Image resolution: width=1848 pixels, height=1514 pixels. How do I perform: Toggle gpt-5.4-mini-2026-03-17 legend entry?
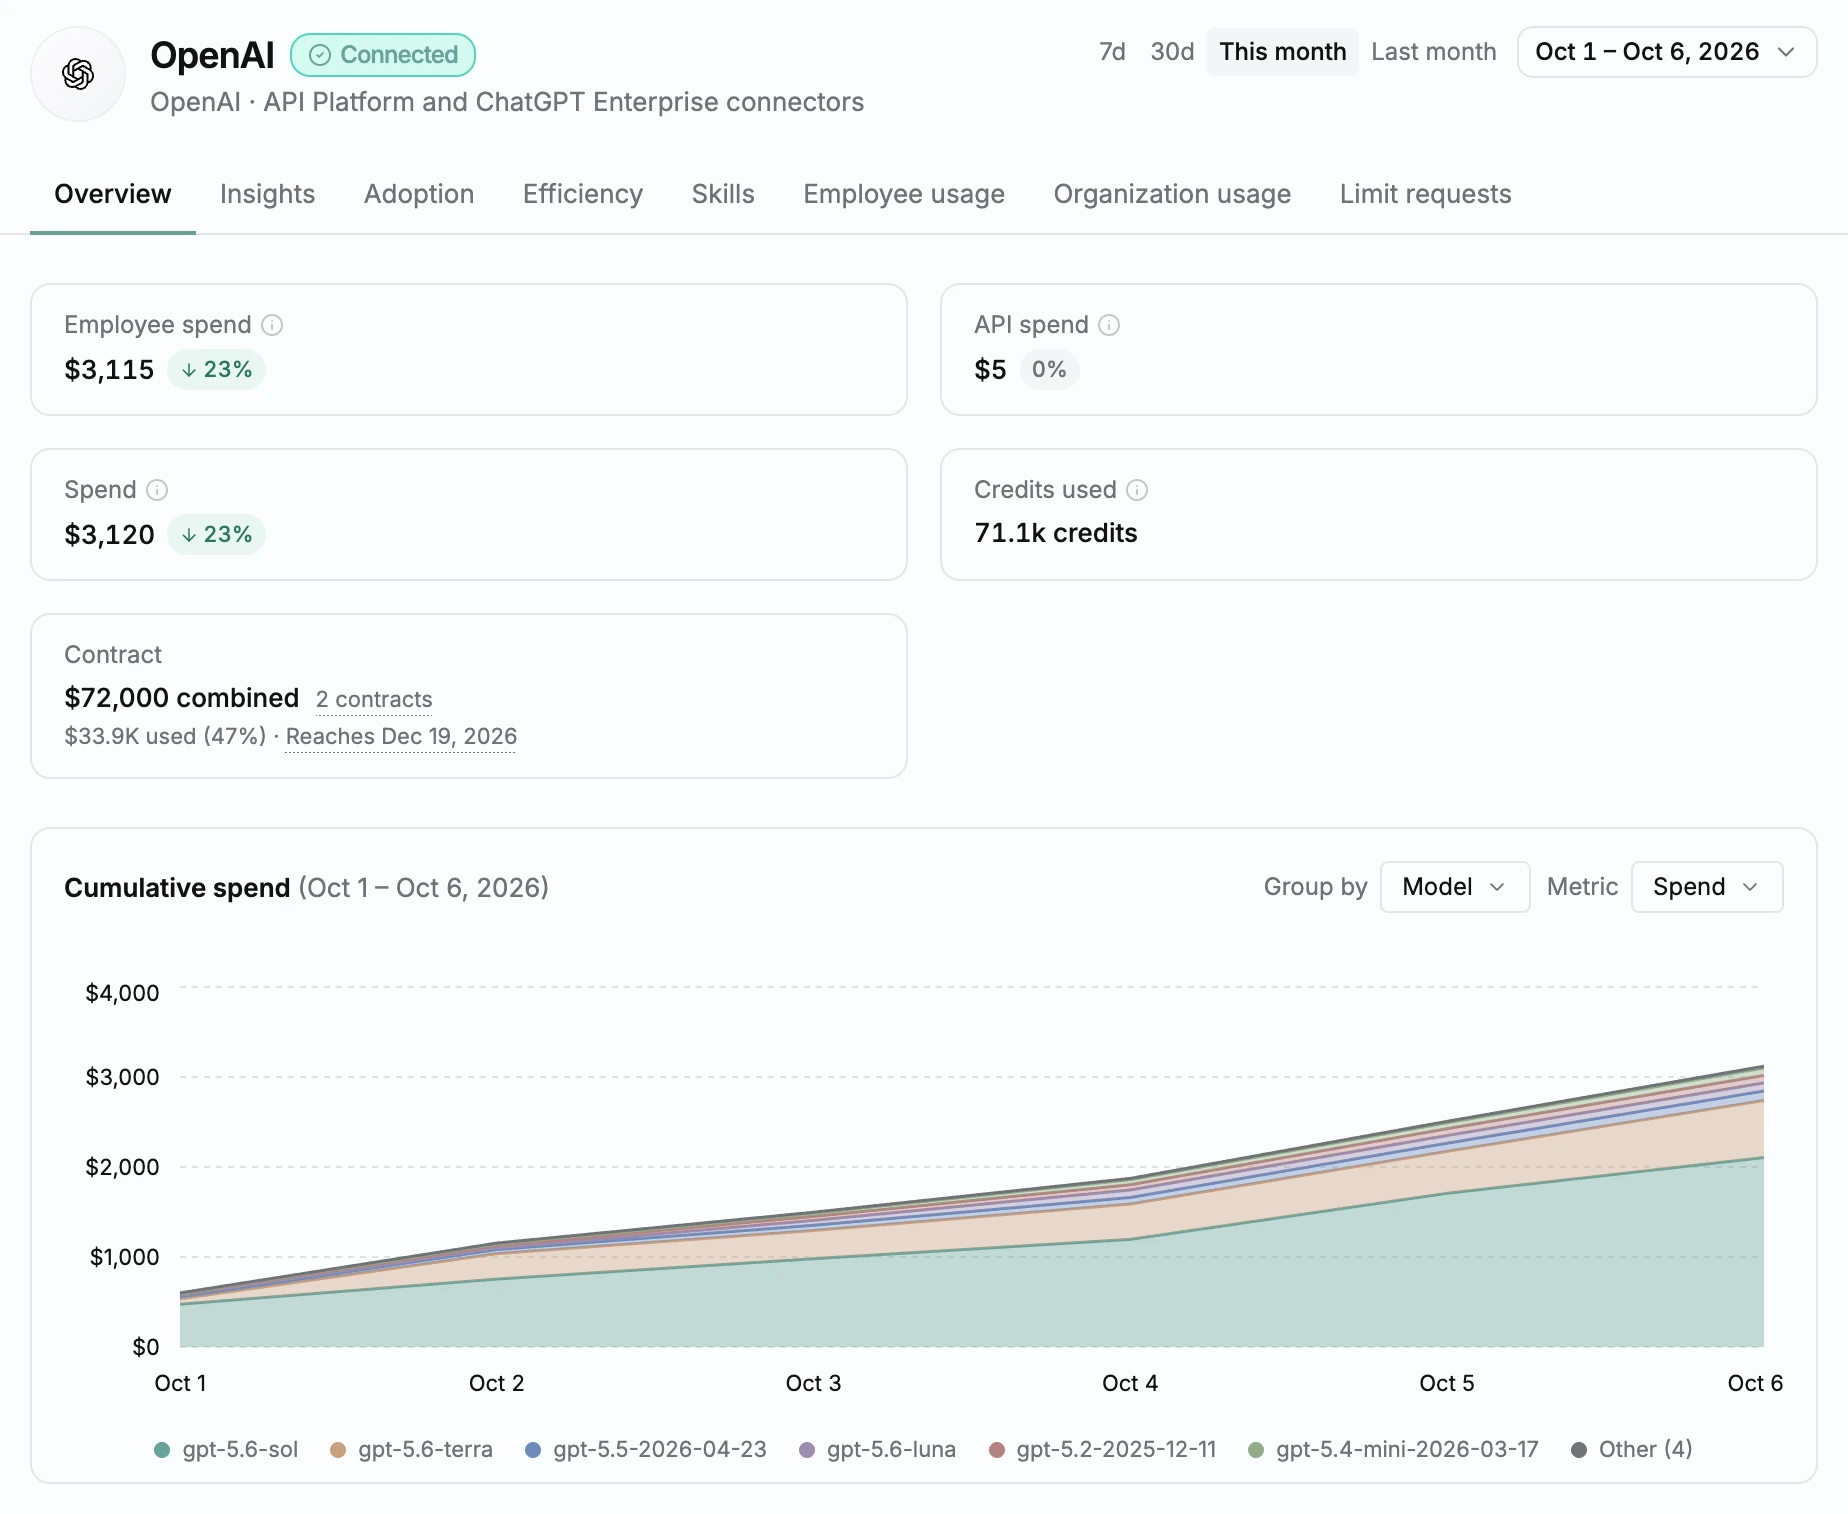(1393, 1450)
